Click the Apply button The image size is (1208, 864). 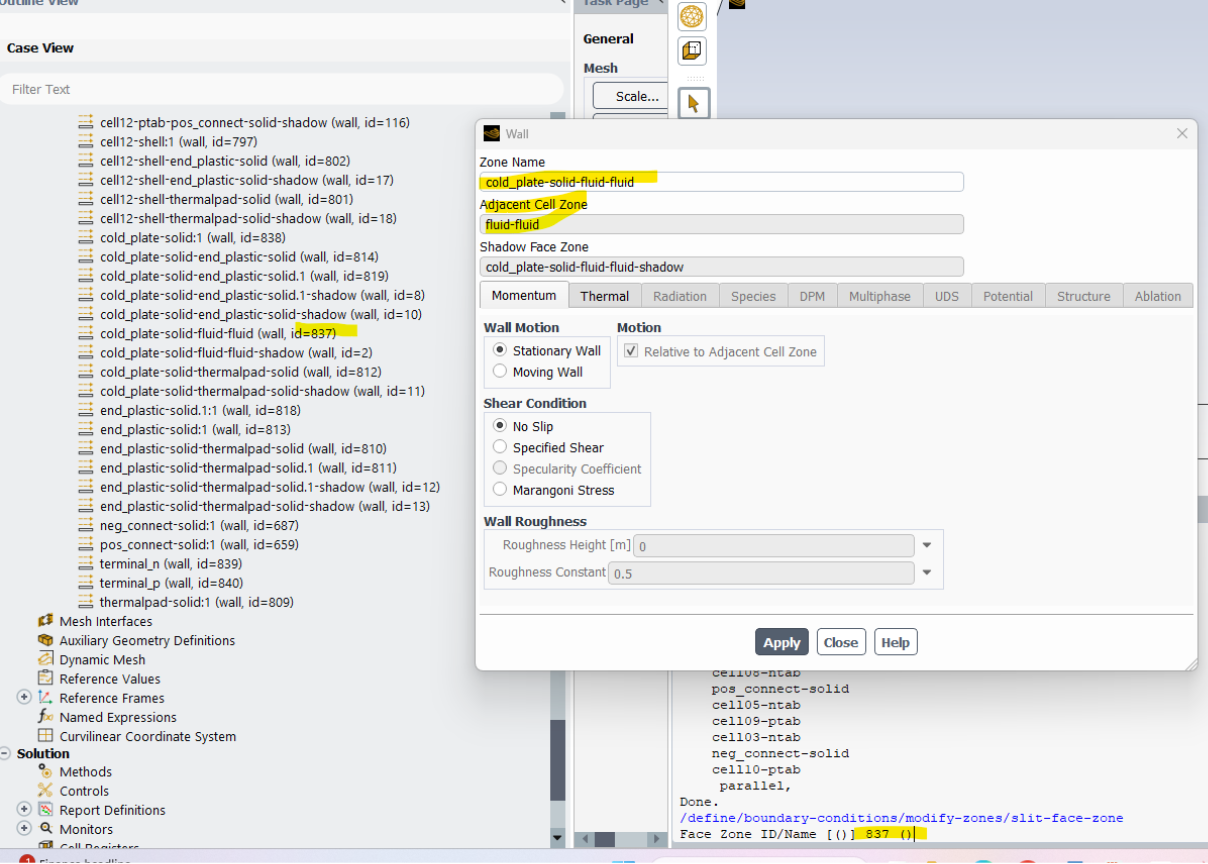781,642
